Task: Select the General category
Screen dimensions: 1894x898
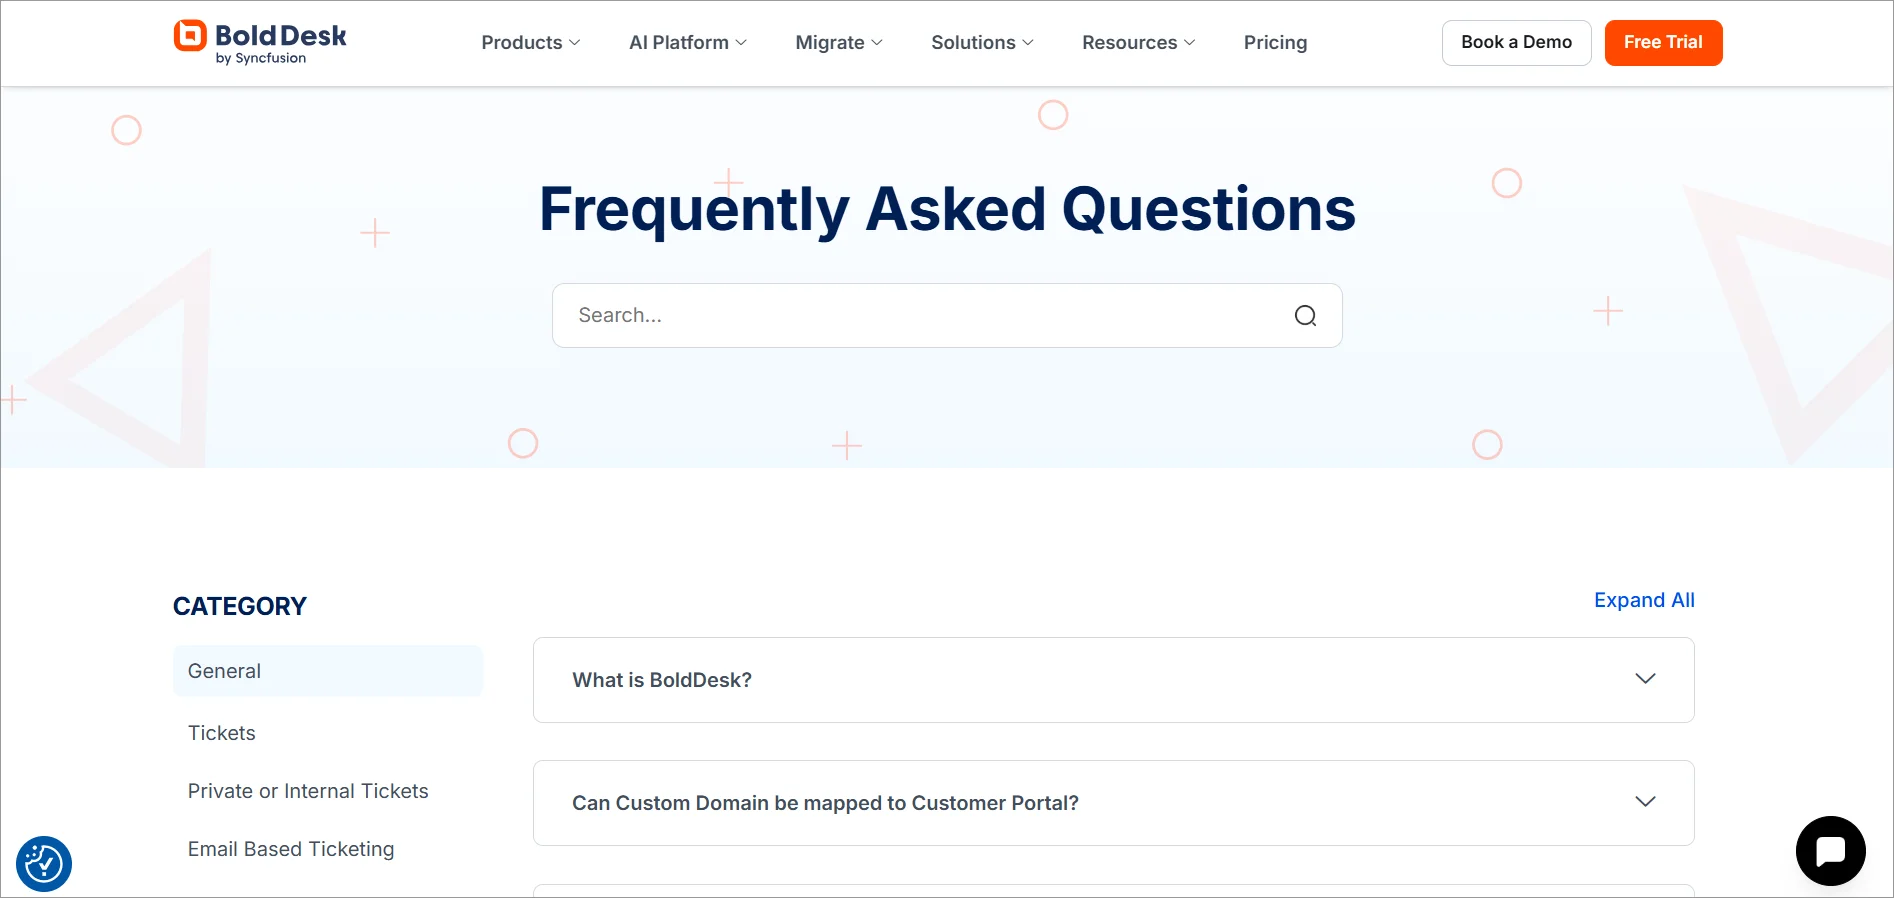Action: point(328,671)
